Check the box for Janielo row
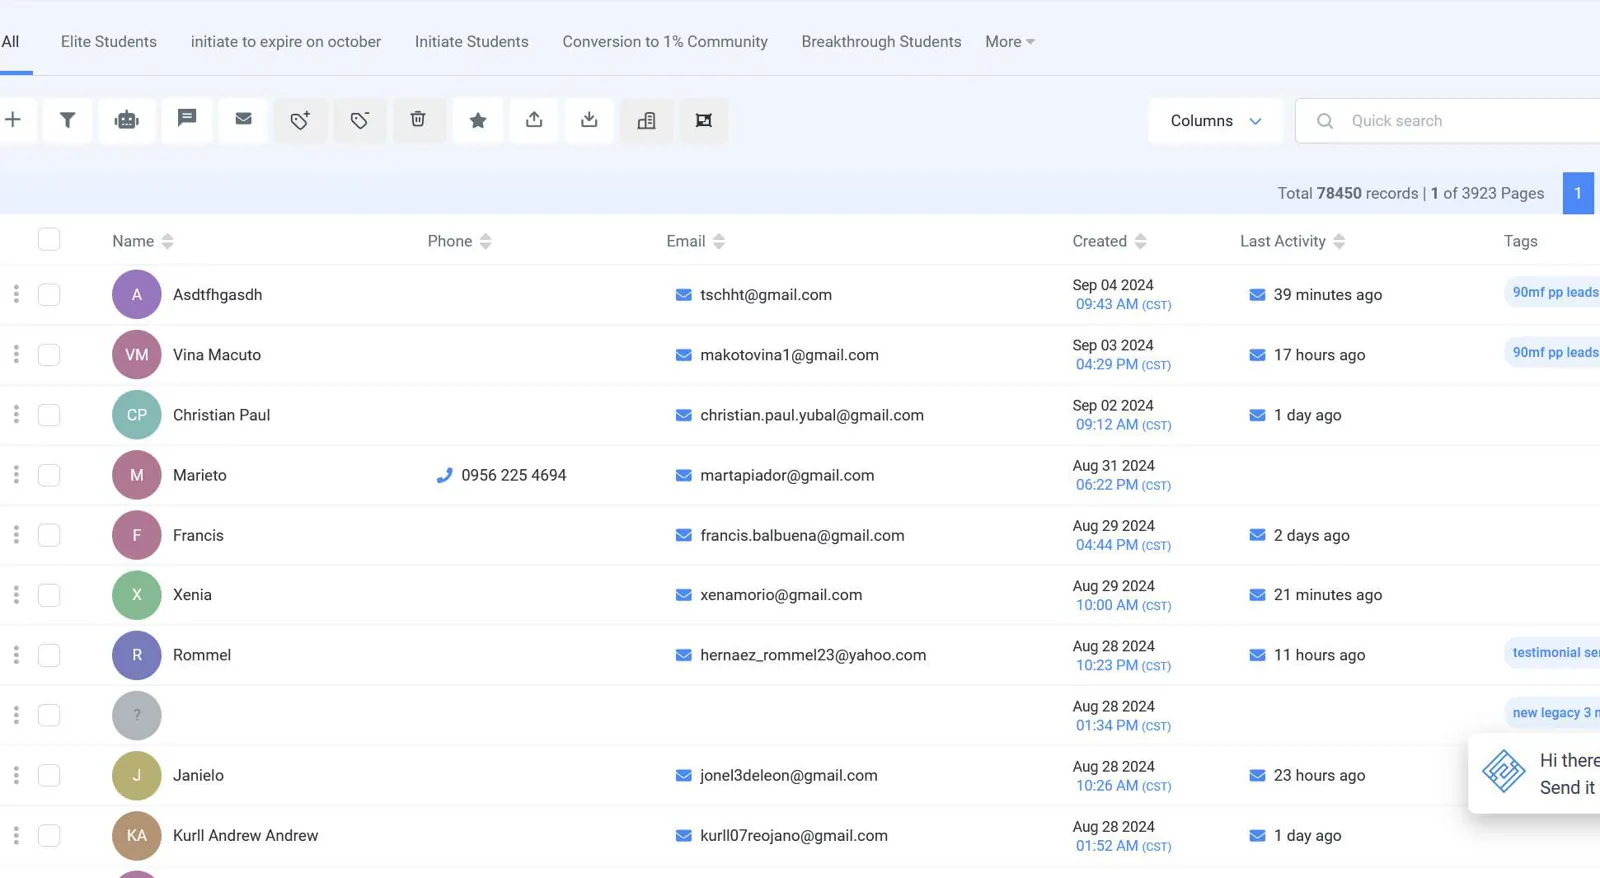 pyautogui.click(x=49, y=775)
